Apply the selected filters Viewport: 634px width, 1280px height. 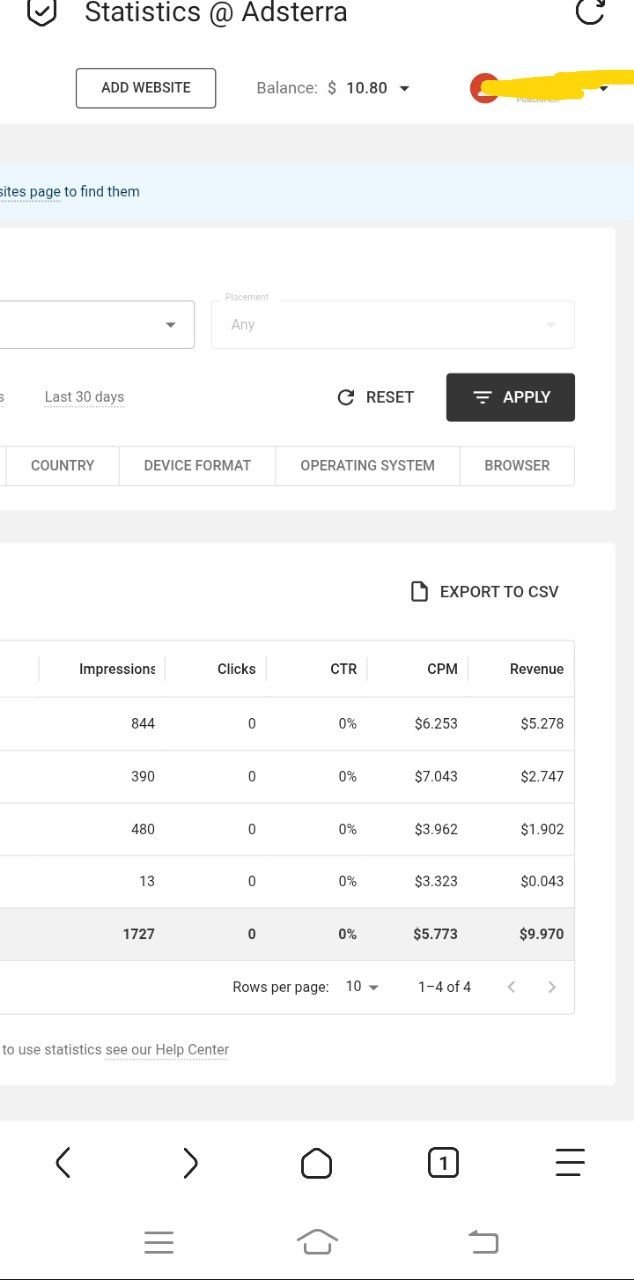[510, 397]
